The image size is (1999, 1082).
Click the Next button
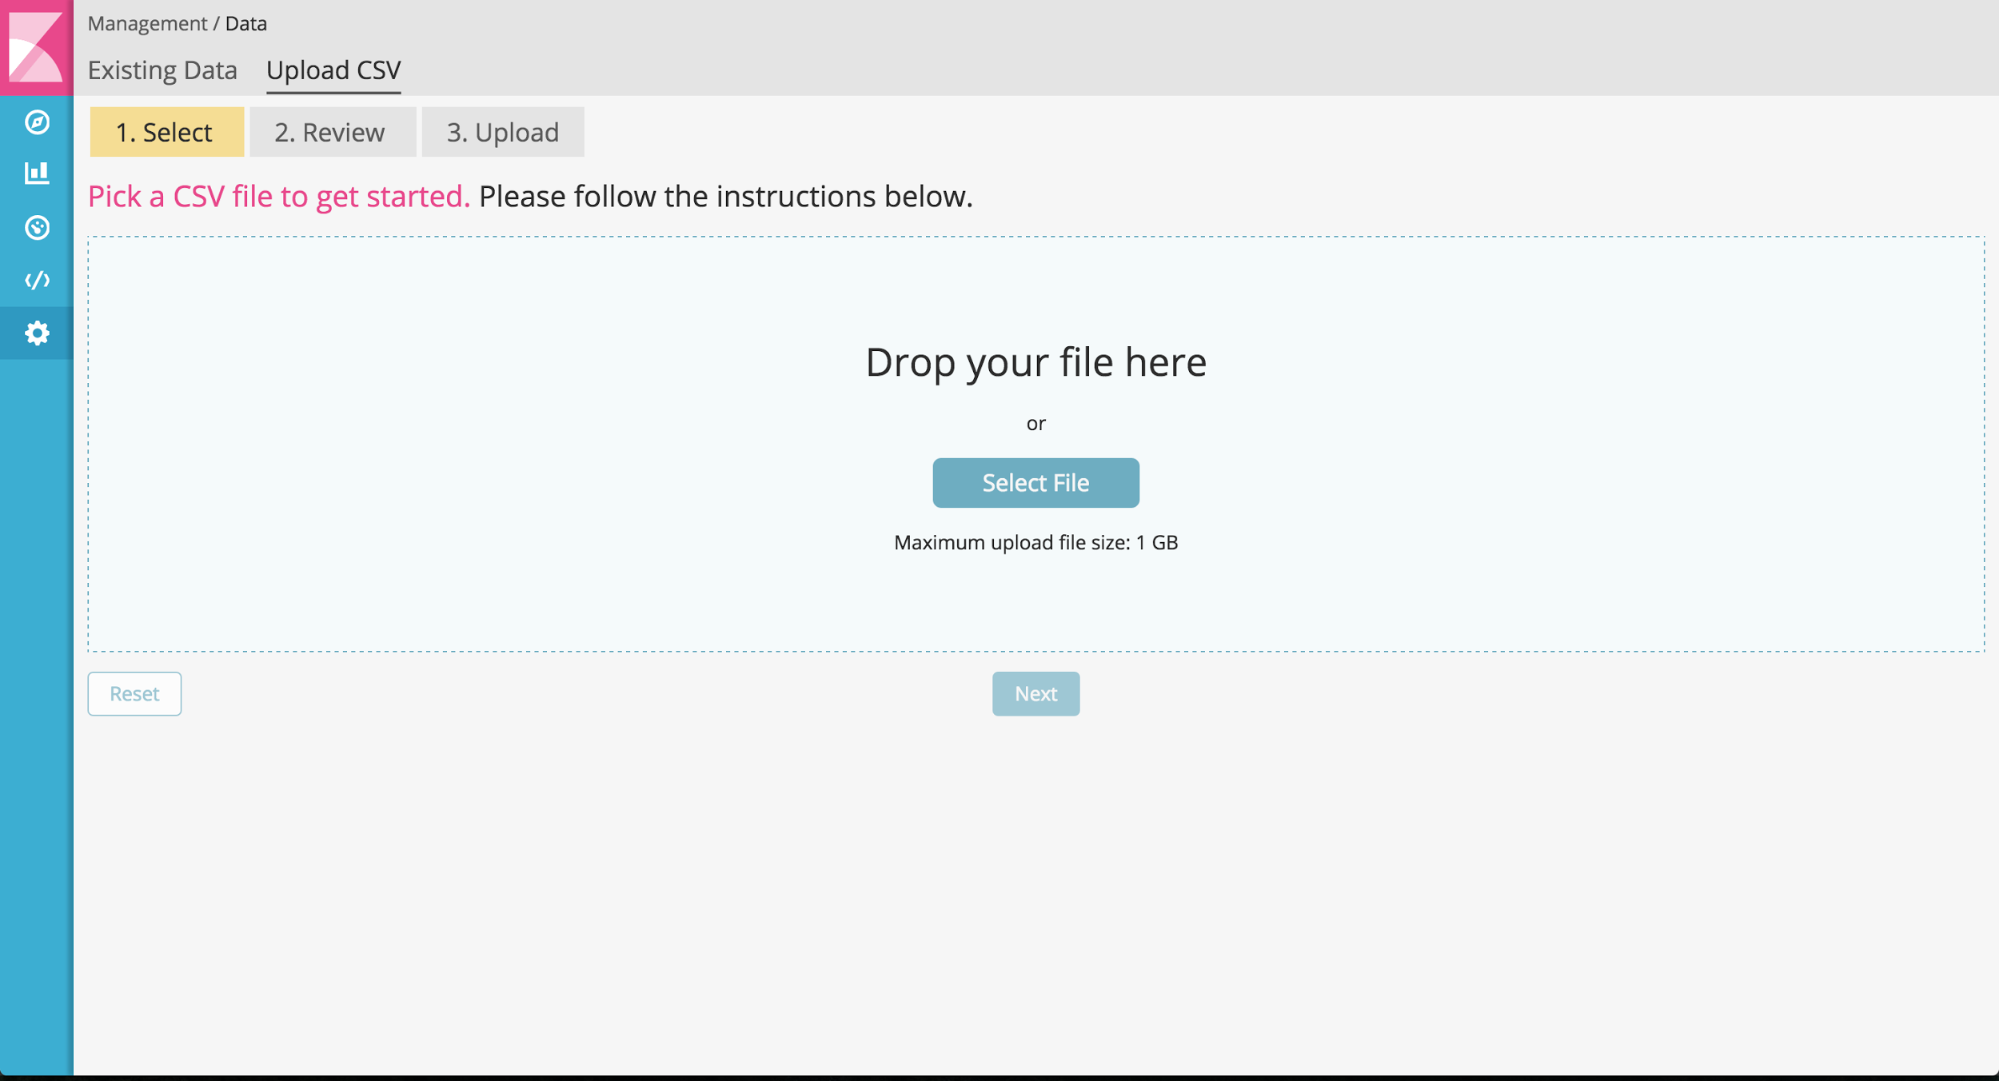[x=1035, y=694]
